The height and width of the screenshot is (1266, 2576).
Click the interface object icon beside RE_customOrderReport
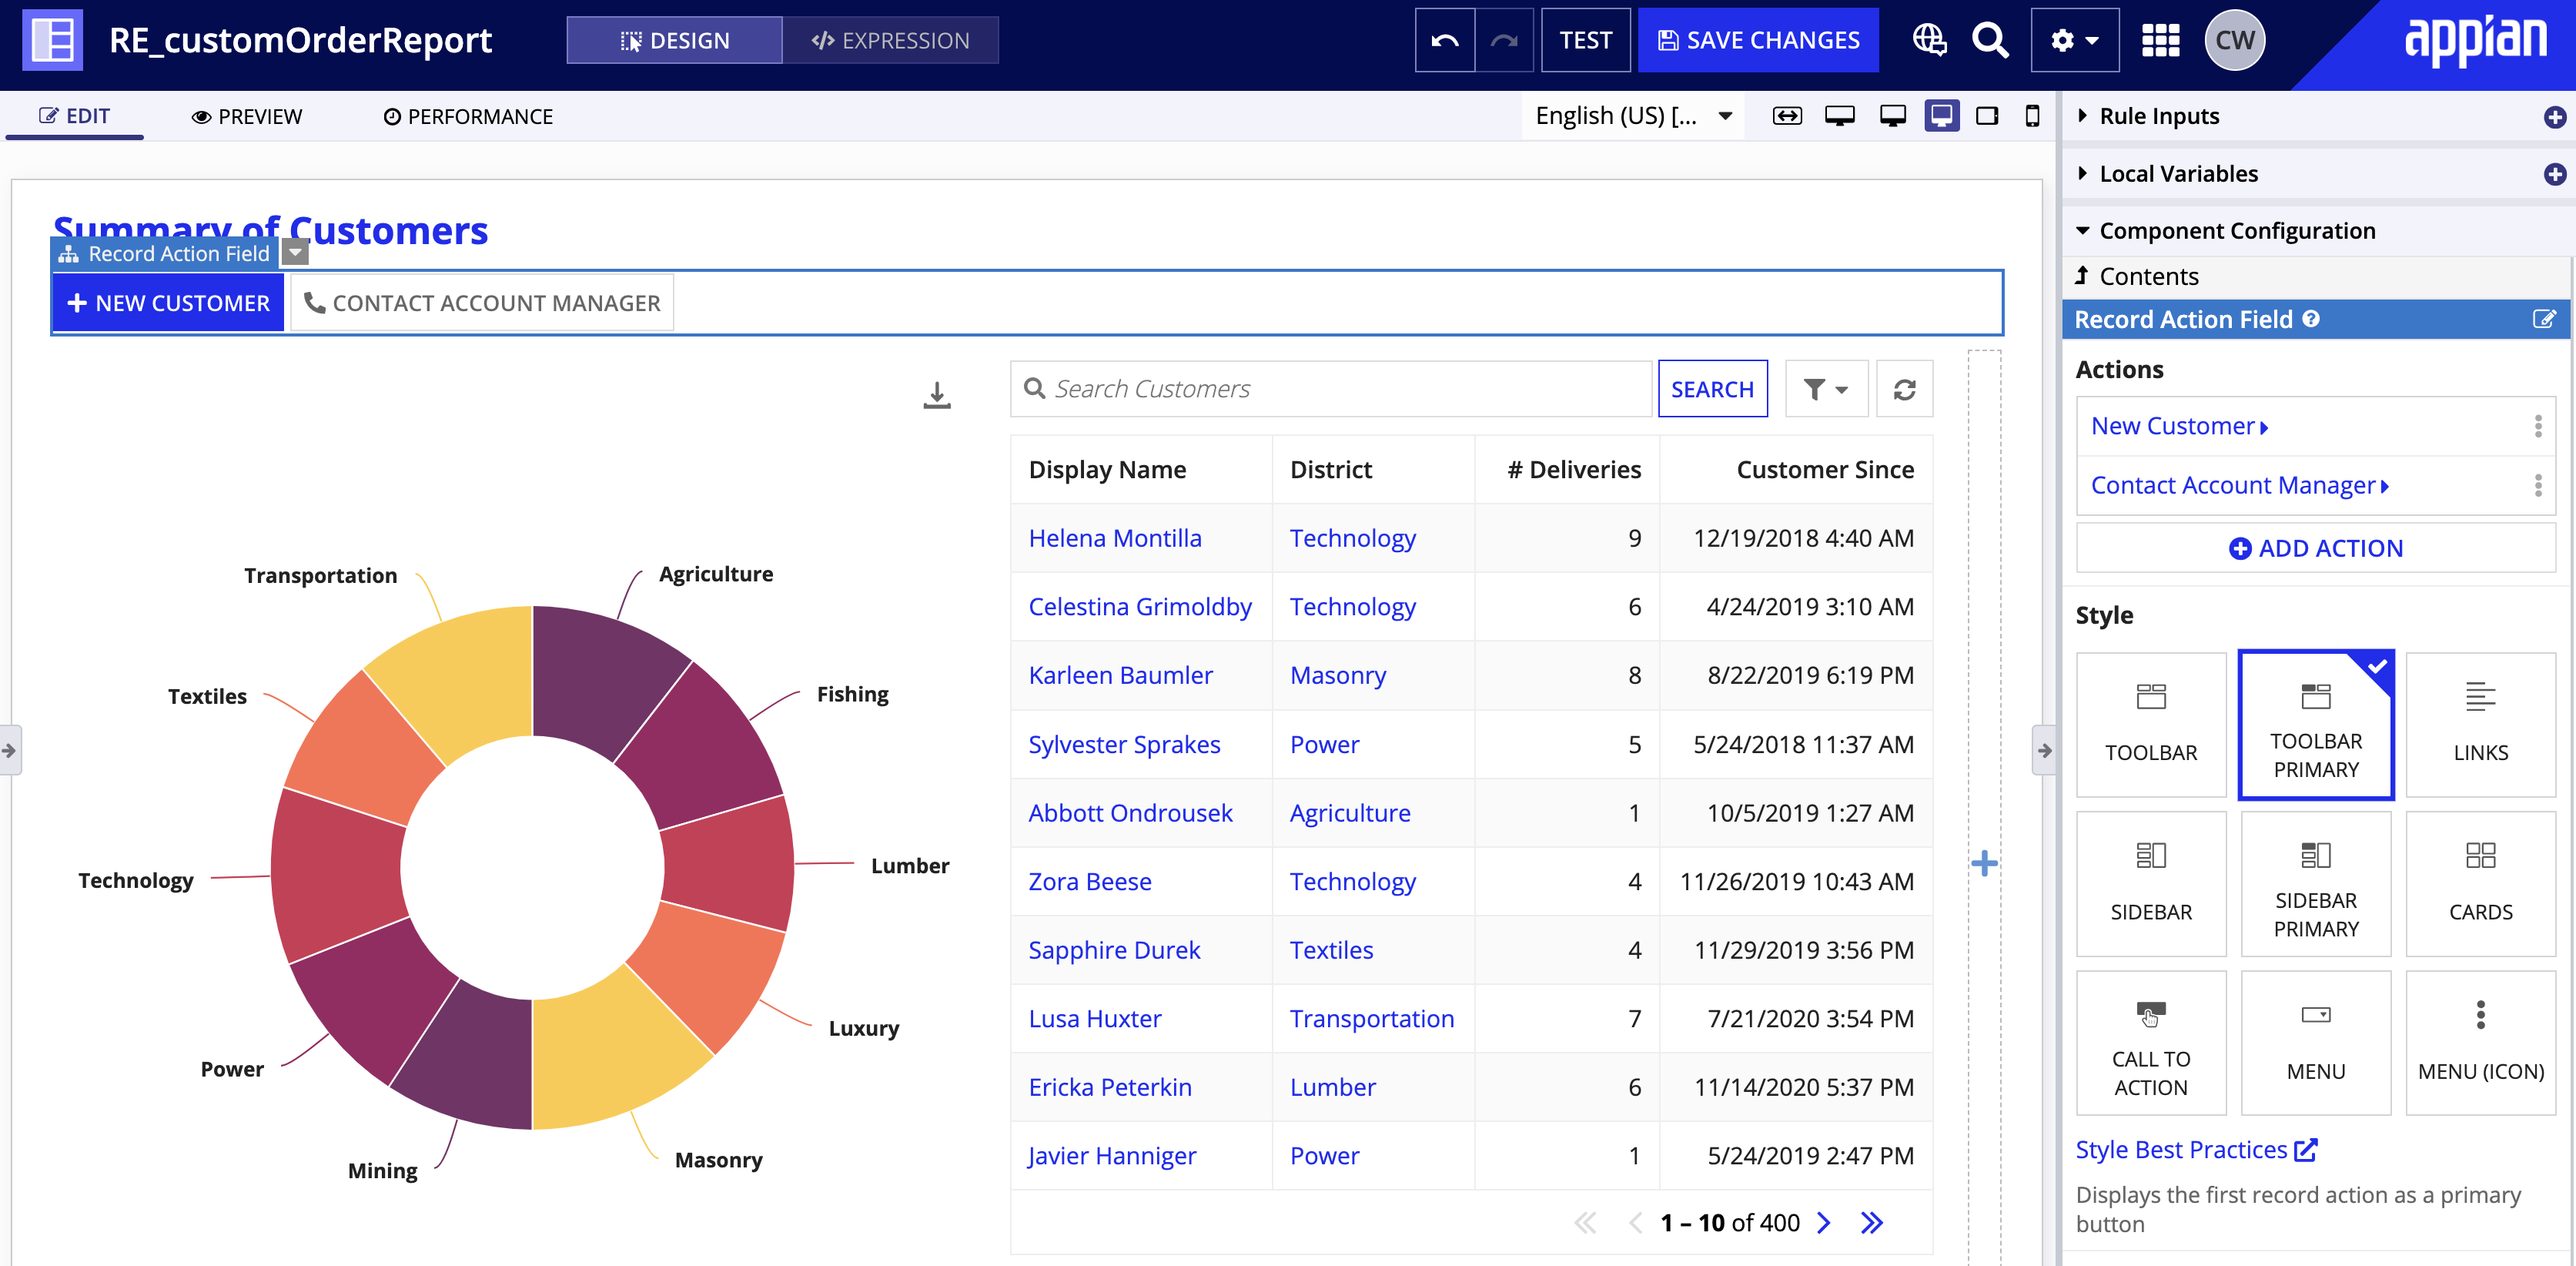[52, 40]
